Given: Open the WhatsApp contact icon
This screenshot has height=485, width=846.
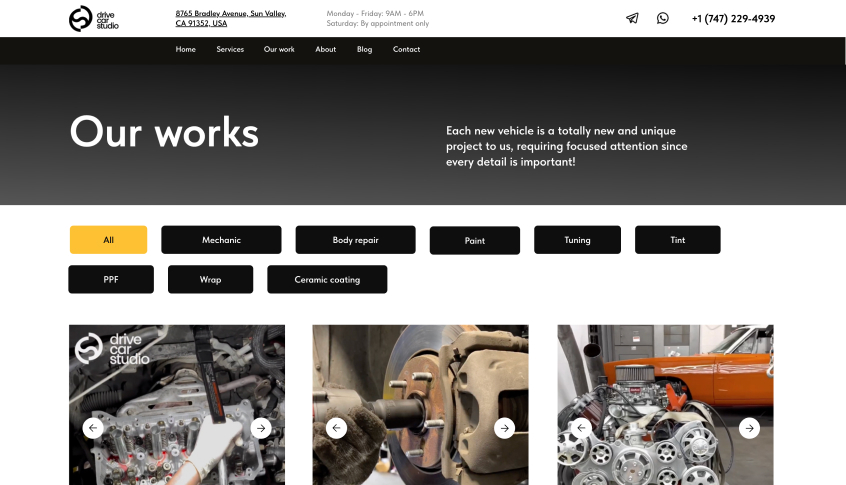Looking at the screenshot, I should click(663, 18).
